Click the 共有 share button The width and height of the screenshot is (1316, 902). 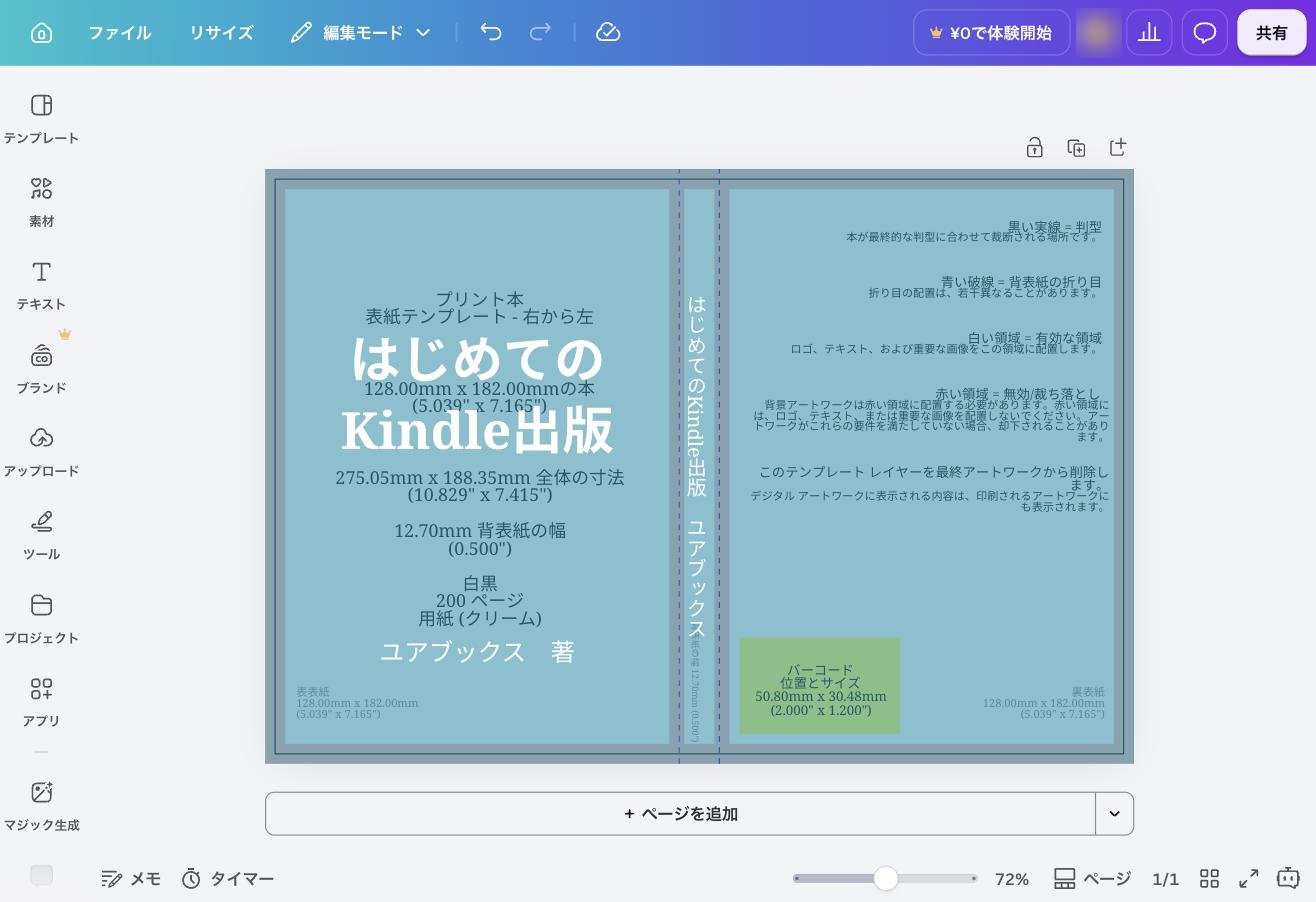tap(1272, 33)
